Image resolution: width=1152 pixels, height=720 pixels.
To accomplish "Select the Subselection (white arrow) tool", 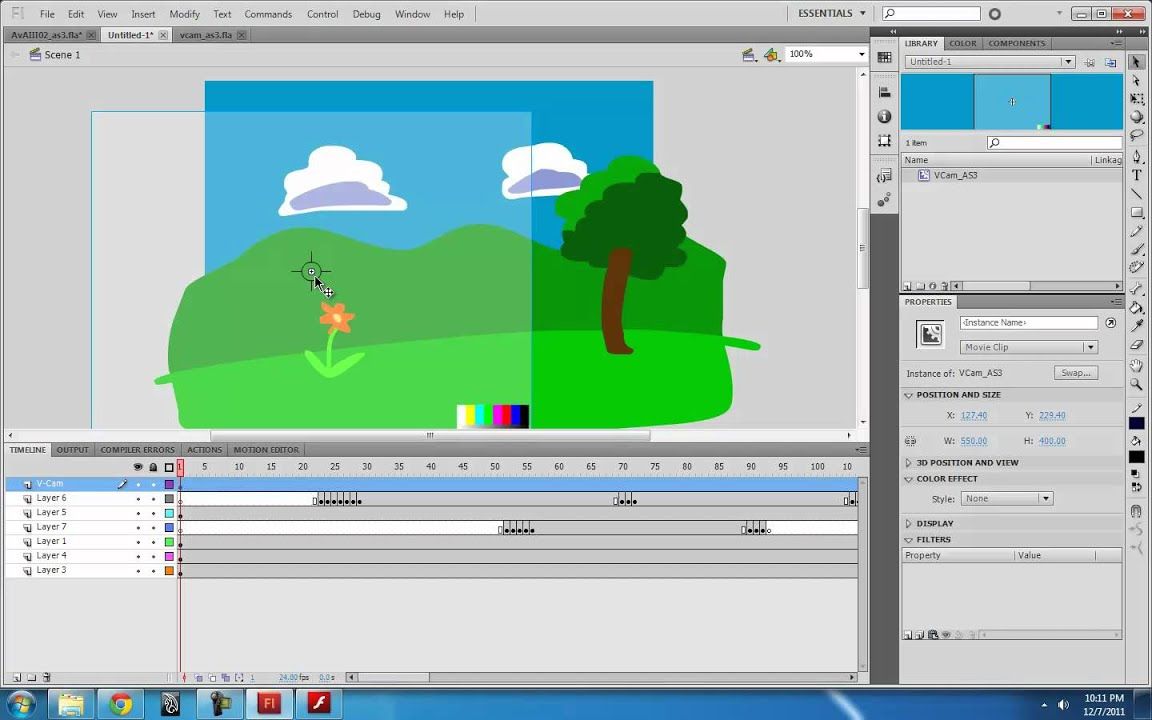I will pos(1136,81).
